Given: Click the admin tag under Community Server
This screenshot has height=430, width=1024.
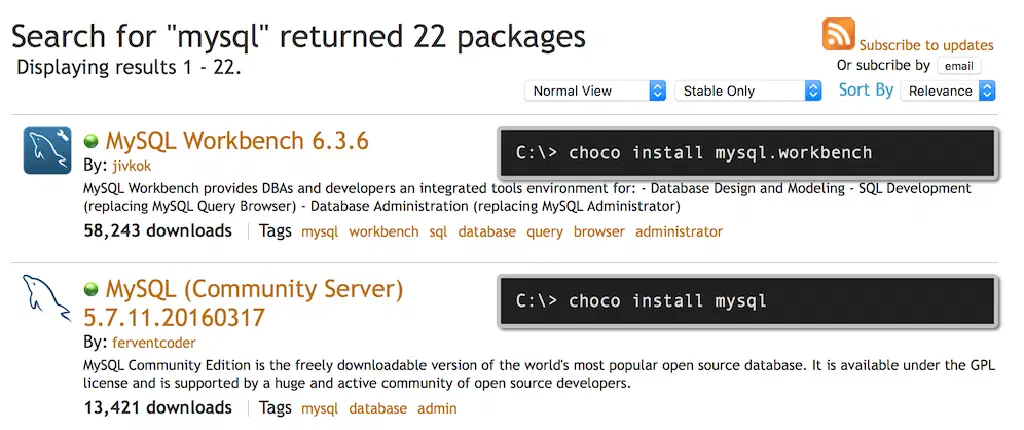Looking at the screenshot, I should click(x=437, y=409).
